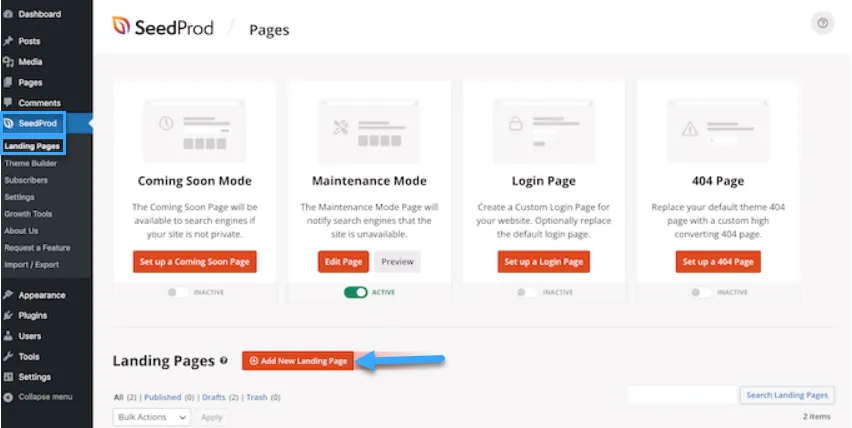Preview the Maintenance Mode page

point(397,262)
